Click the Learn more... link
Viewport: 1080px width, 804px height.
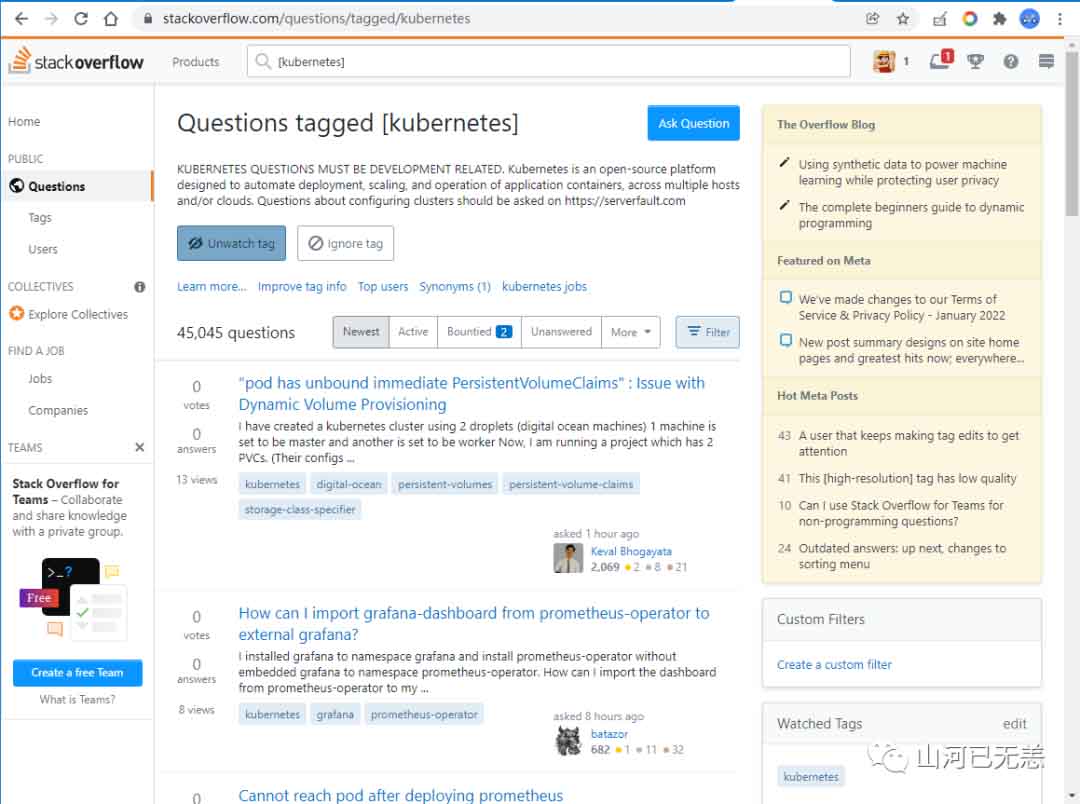tap(211, 287)
